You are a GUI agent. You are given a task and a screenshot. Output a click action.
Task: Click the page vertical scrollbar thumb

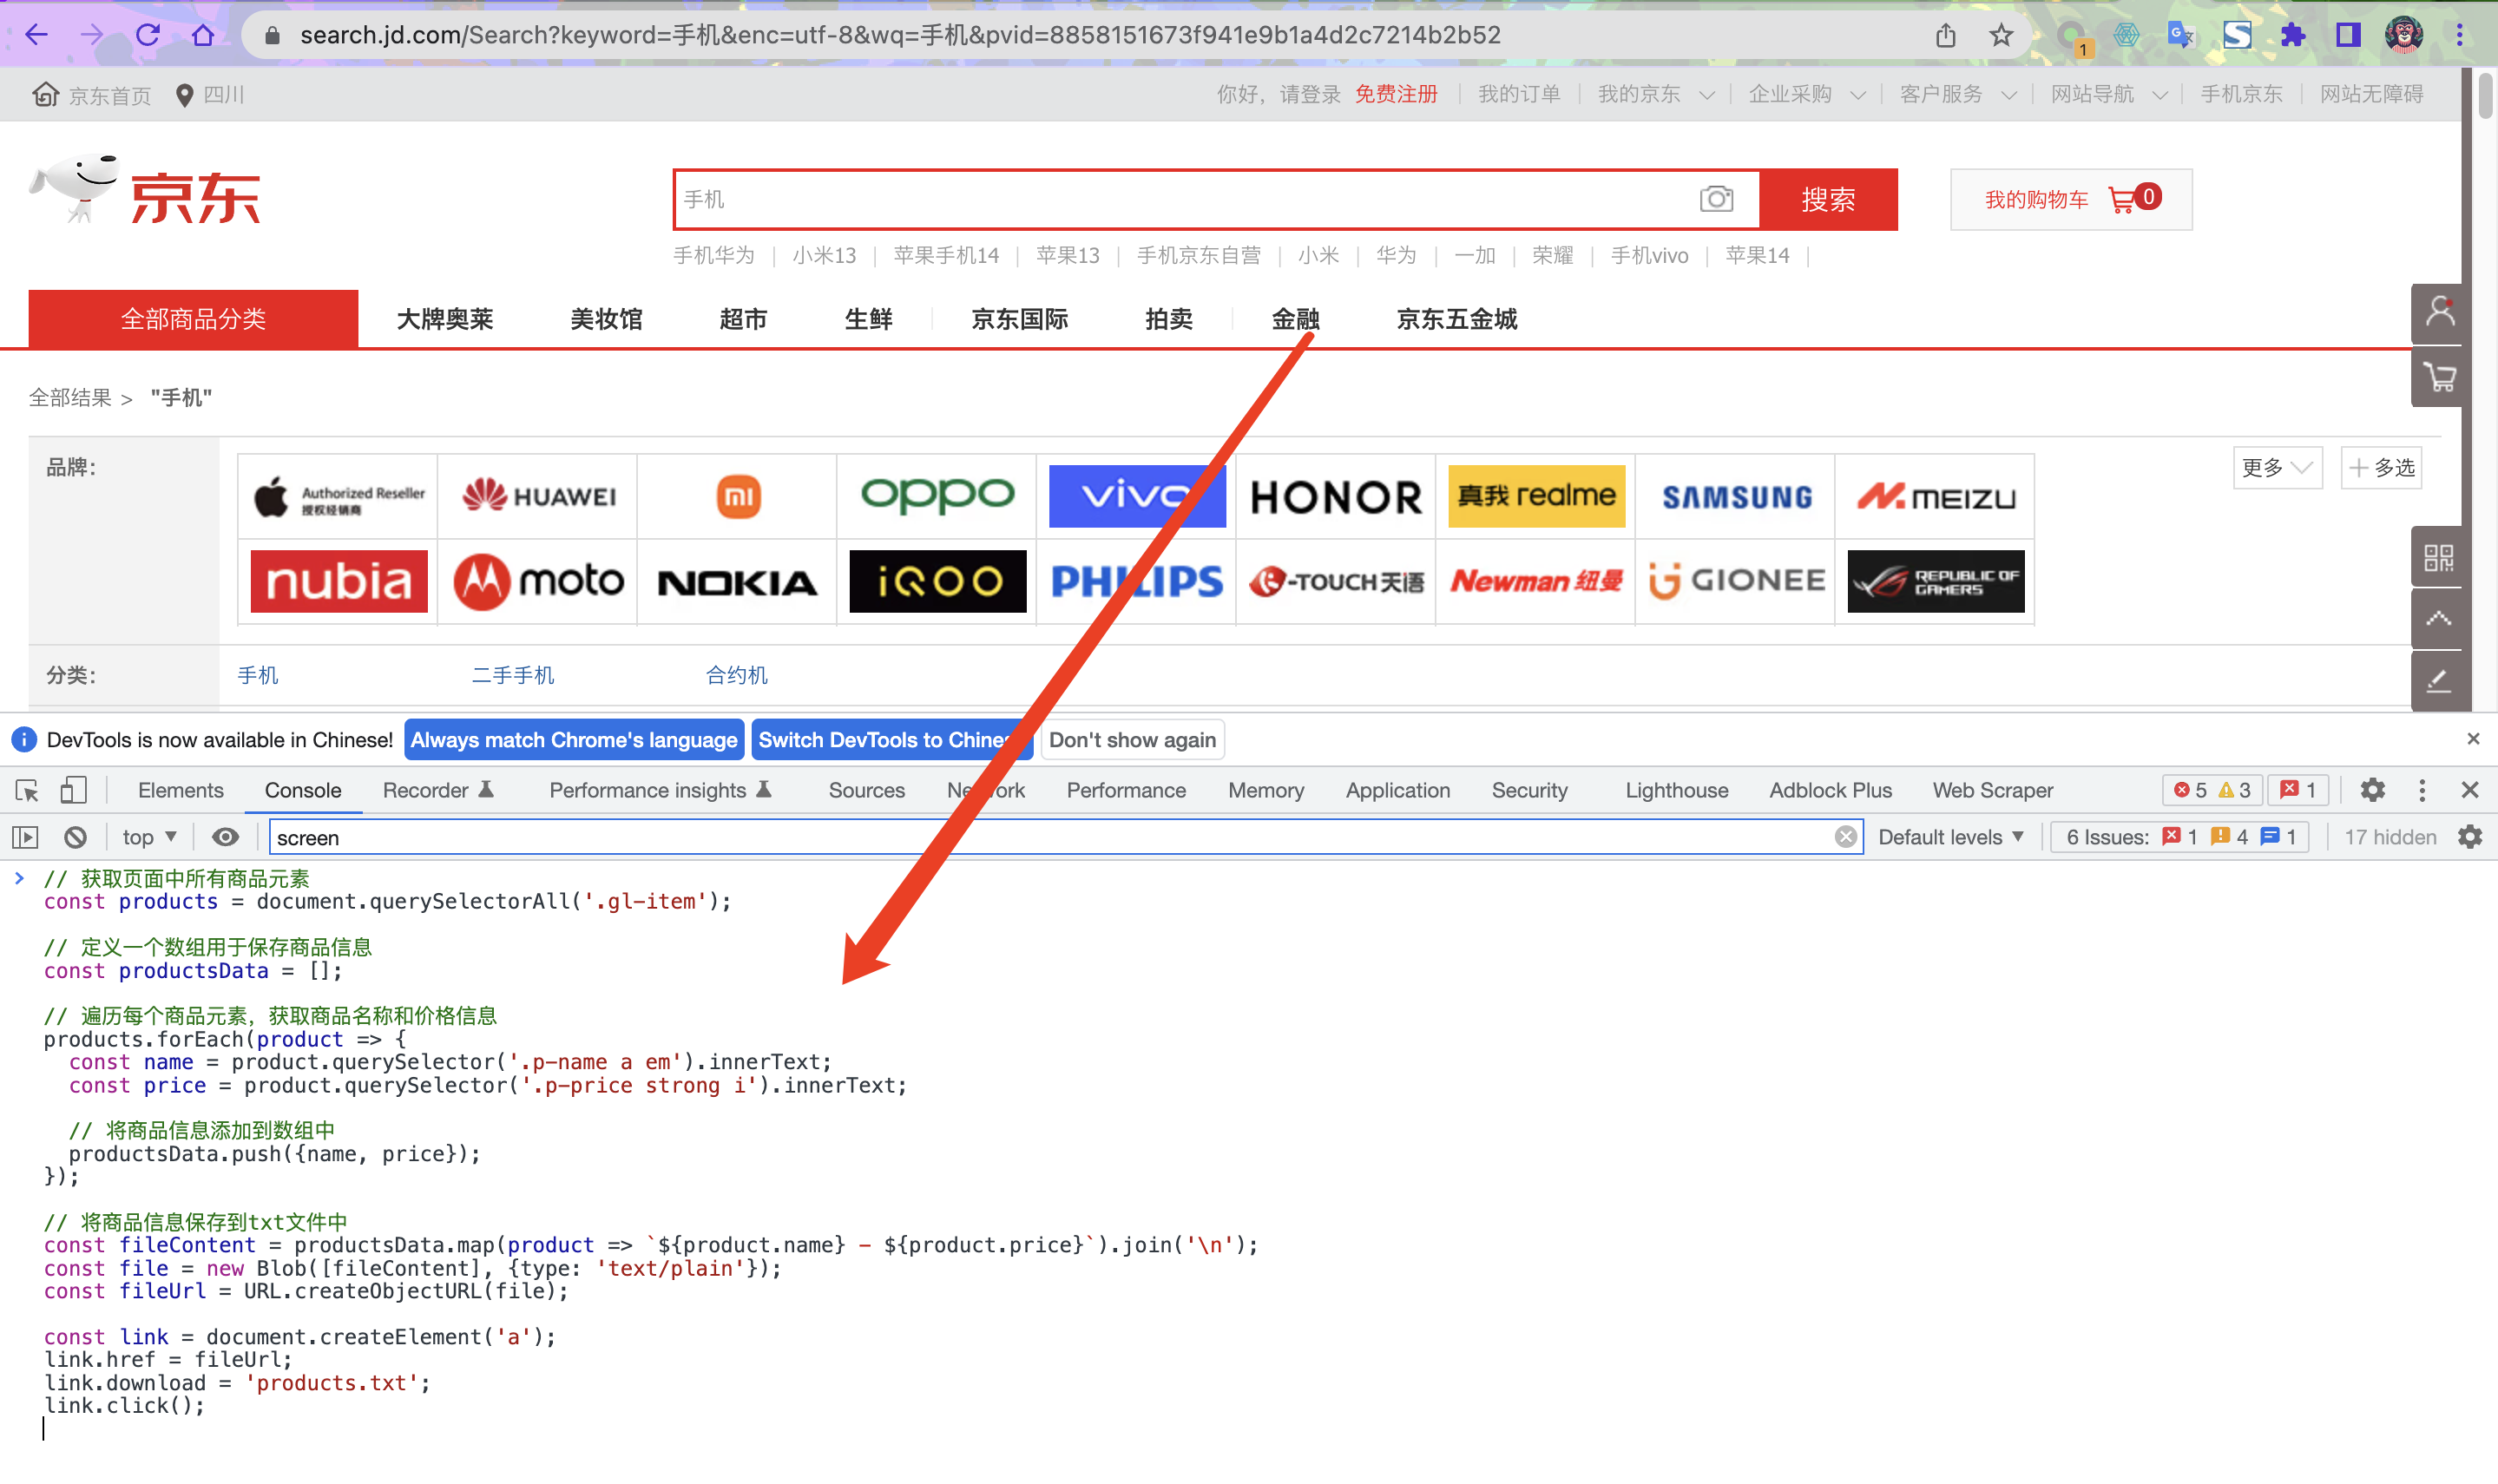click(x=2485, y=95)
